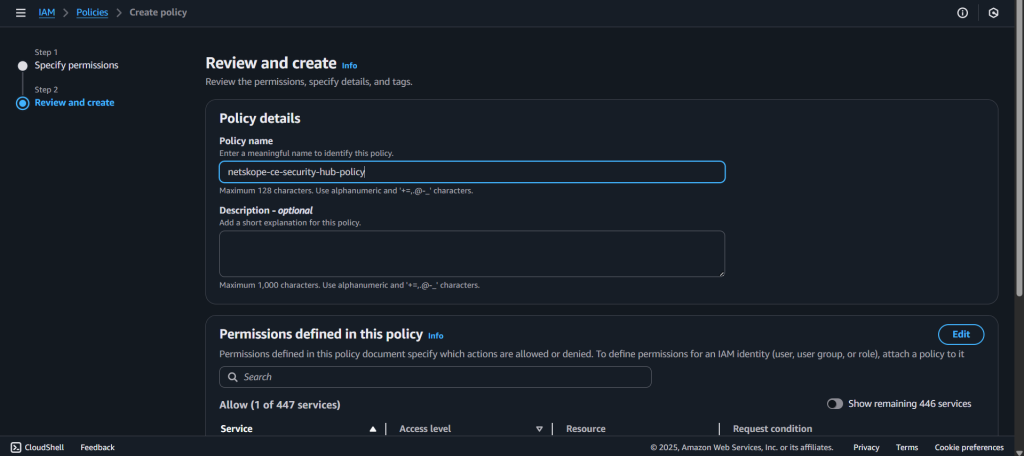
Task: Go to the Policies breadcrumb link
Action: 92,12
